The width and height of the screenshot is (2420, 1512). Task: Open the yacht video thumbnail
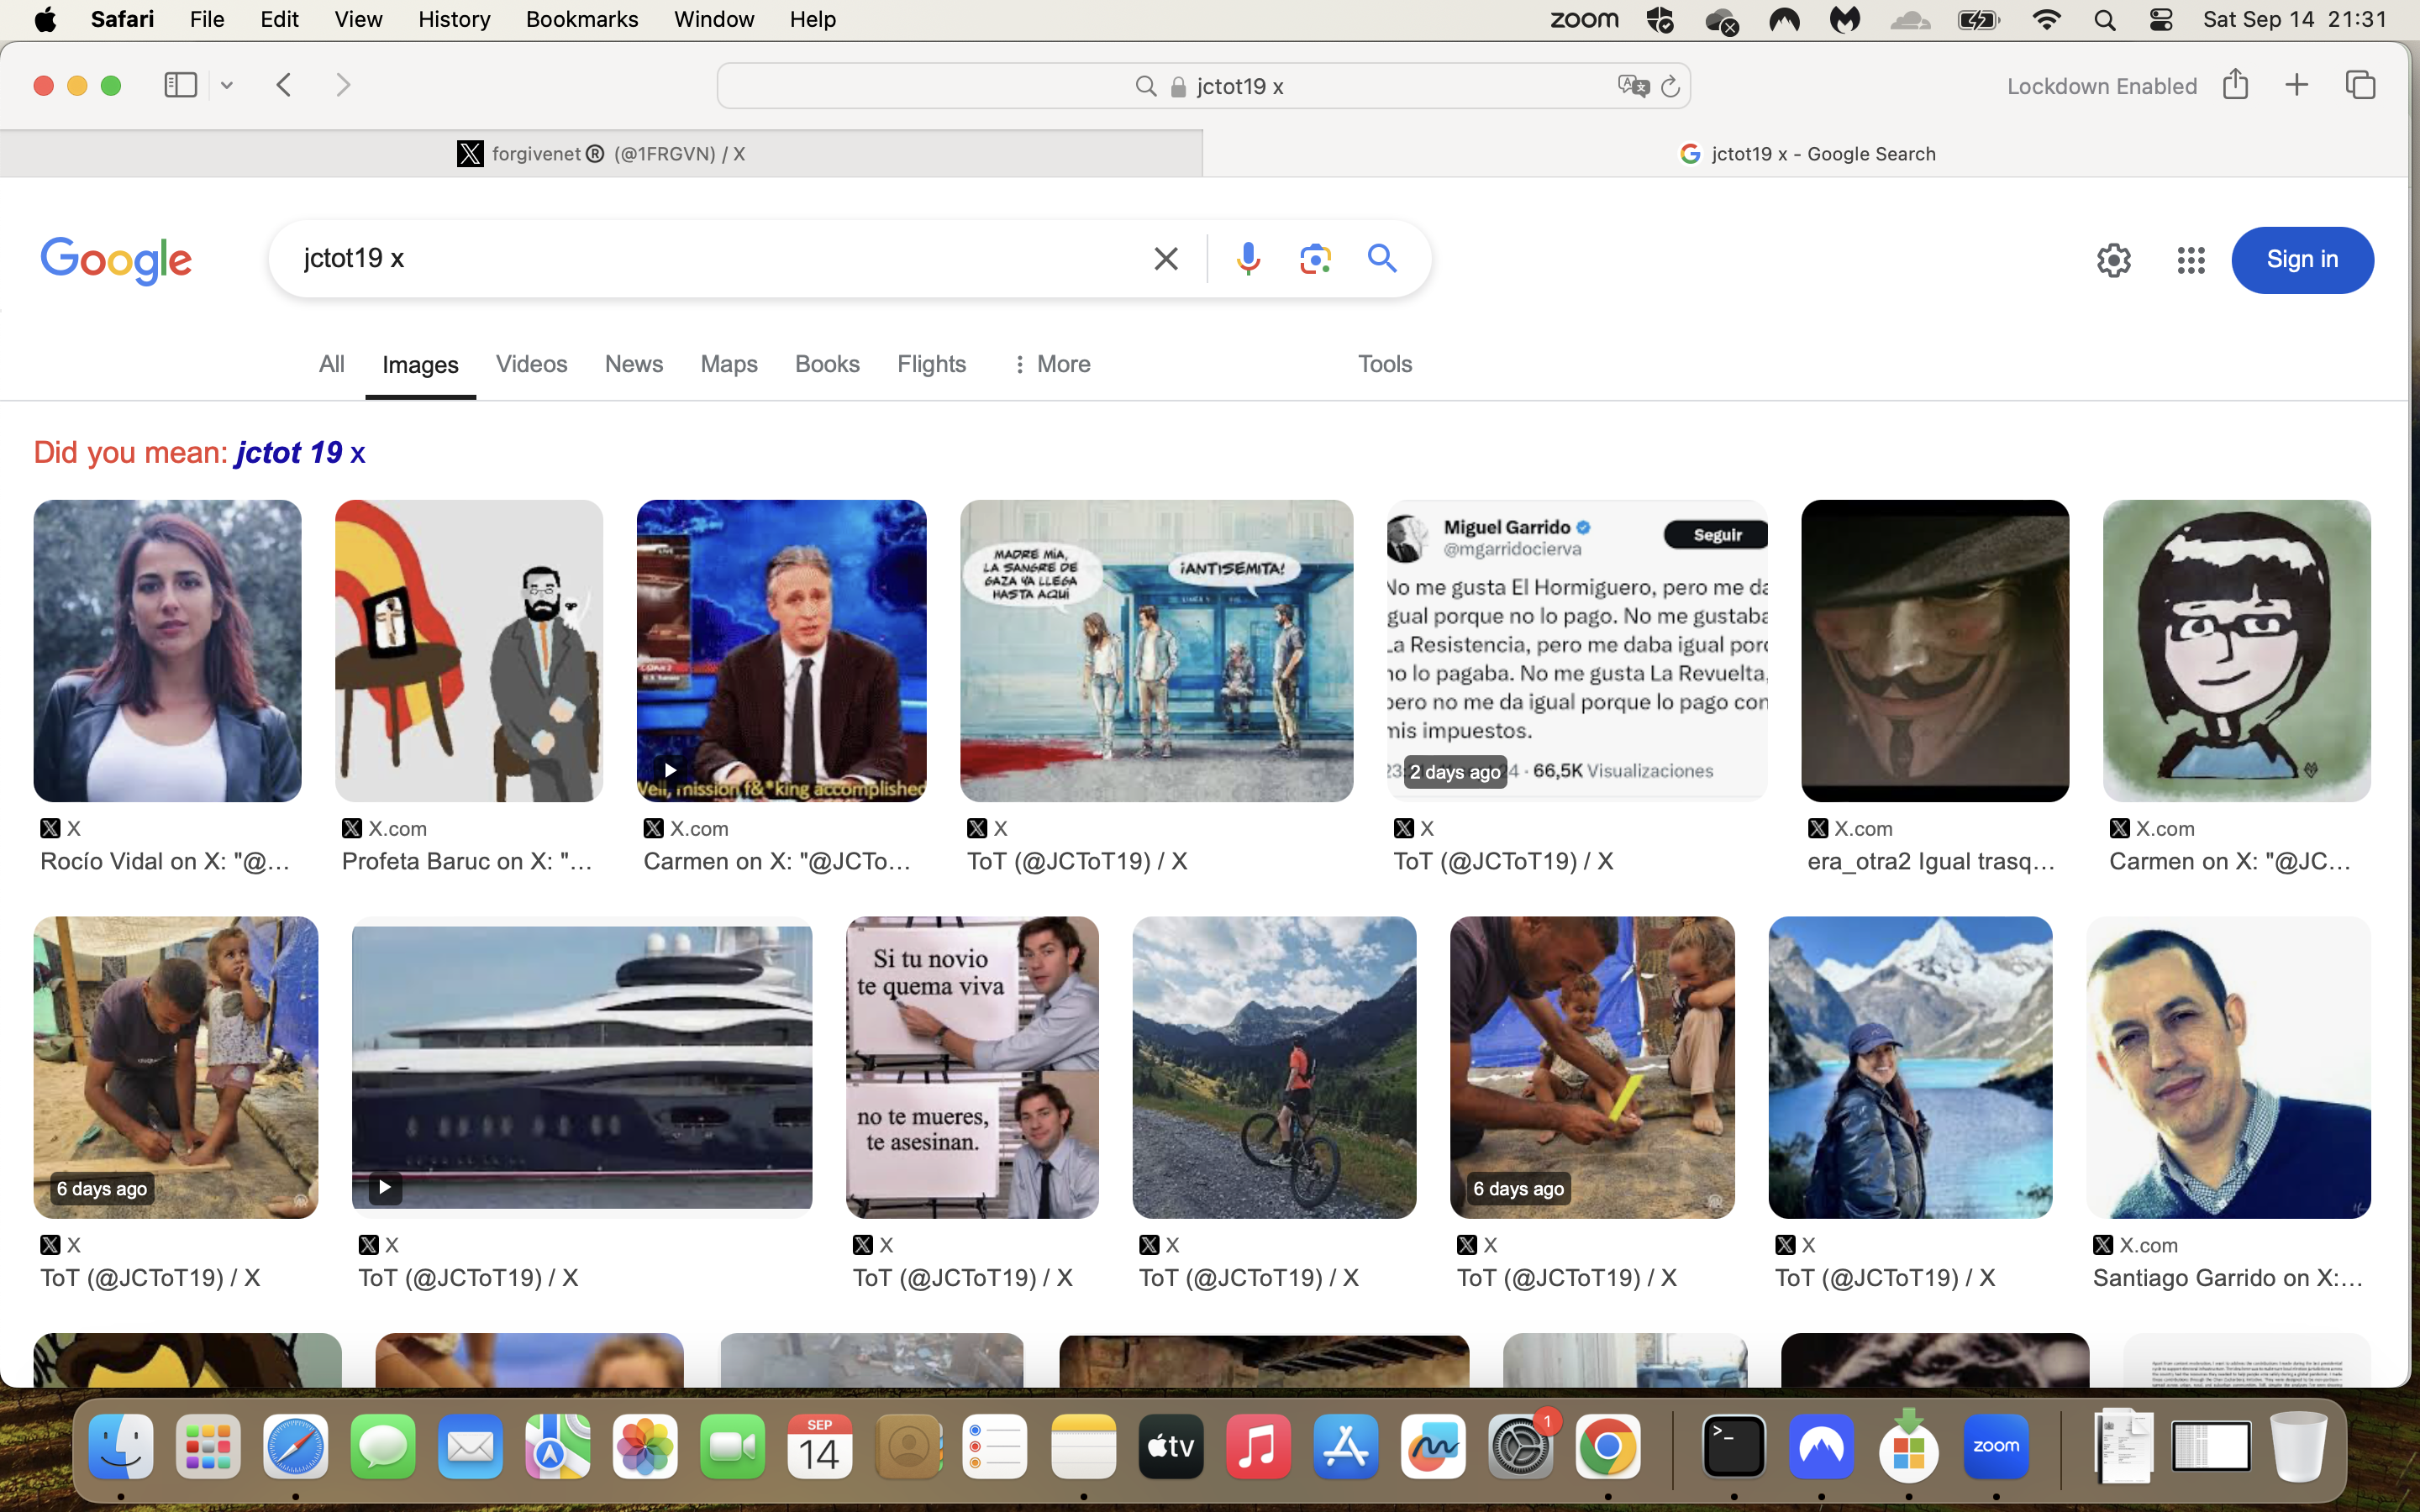tap(582, 1067)
